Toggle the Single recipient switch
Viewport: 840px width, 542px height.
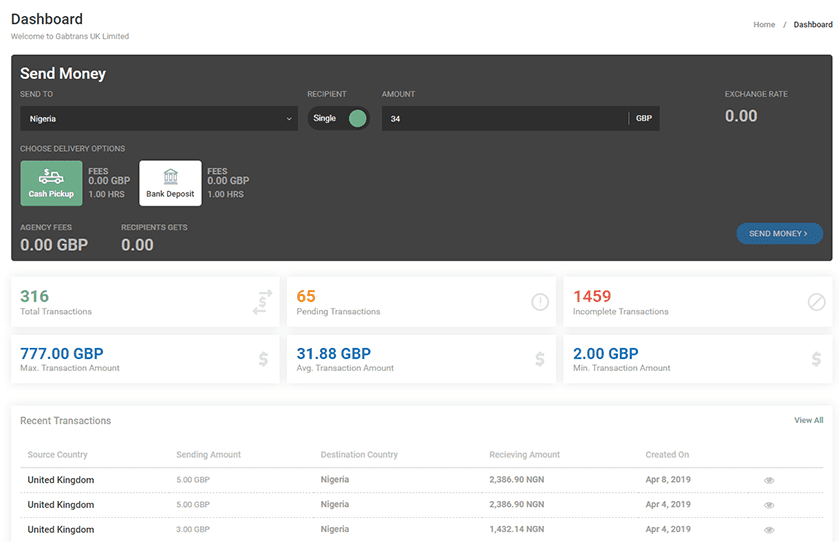coord(356,119)
